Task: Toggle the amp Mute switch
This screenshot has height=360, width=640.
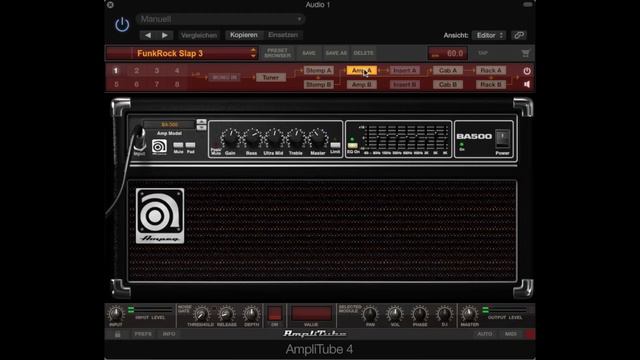Action: (178, 145)
